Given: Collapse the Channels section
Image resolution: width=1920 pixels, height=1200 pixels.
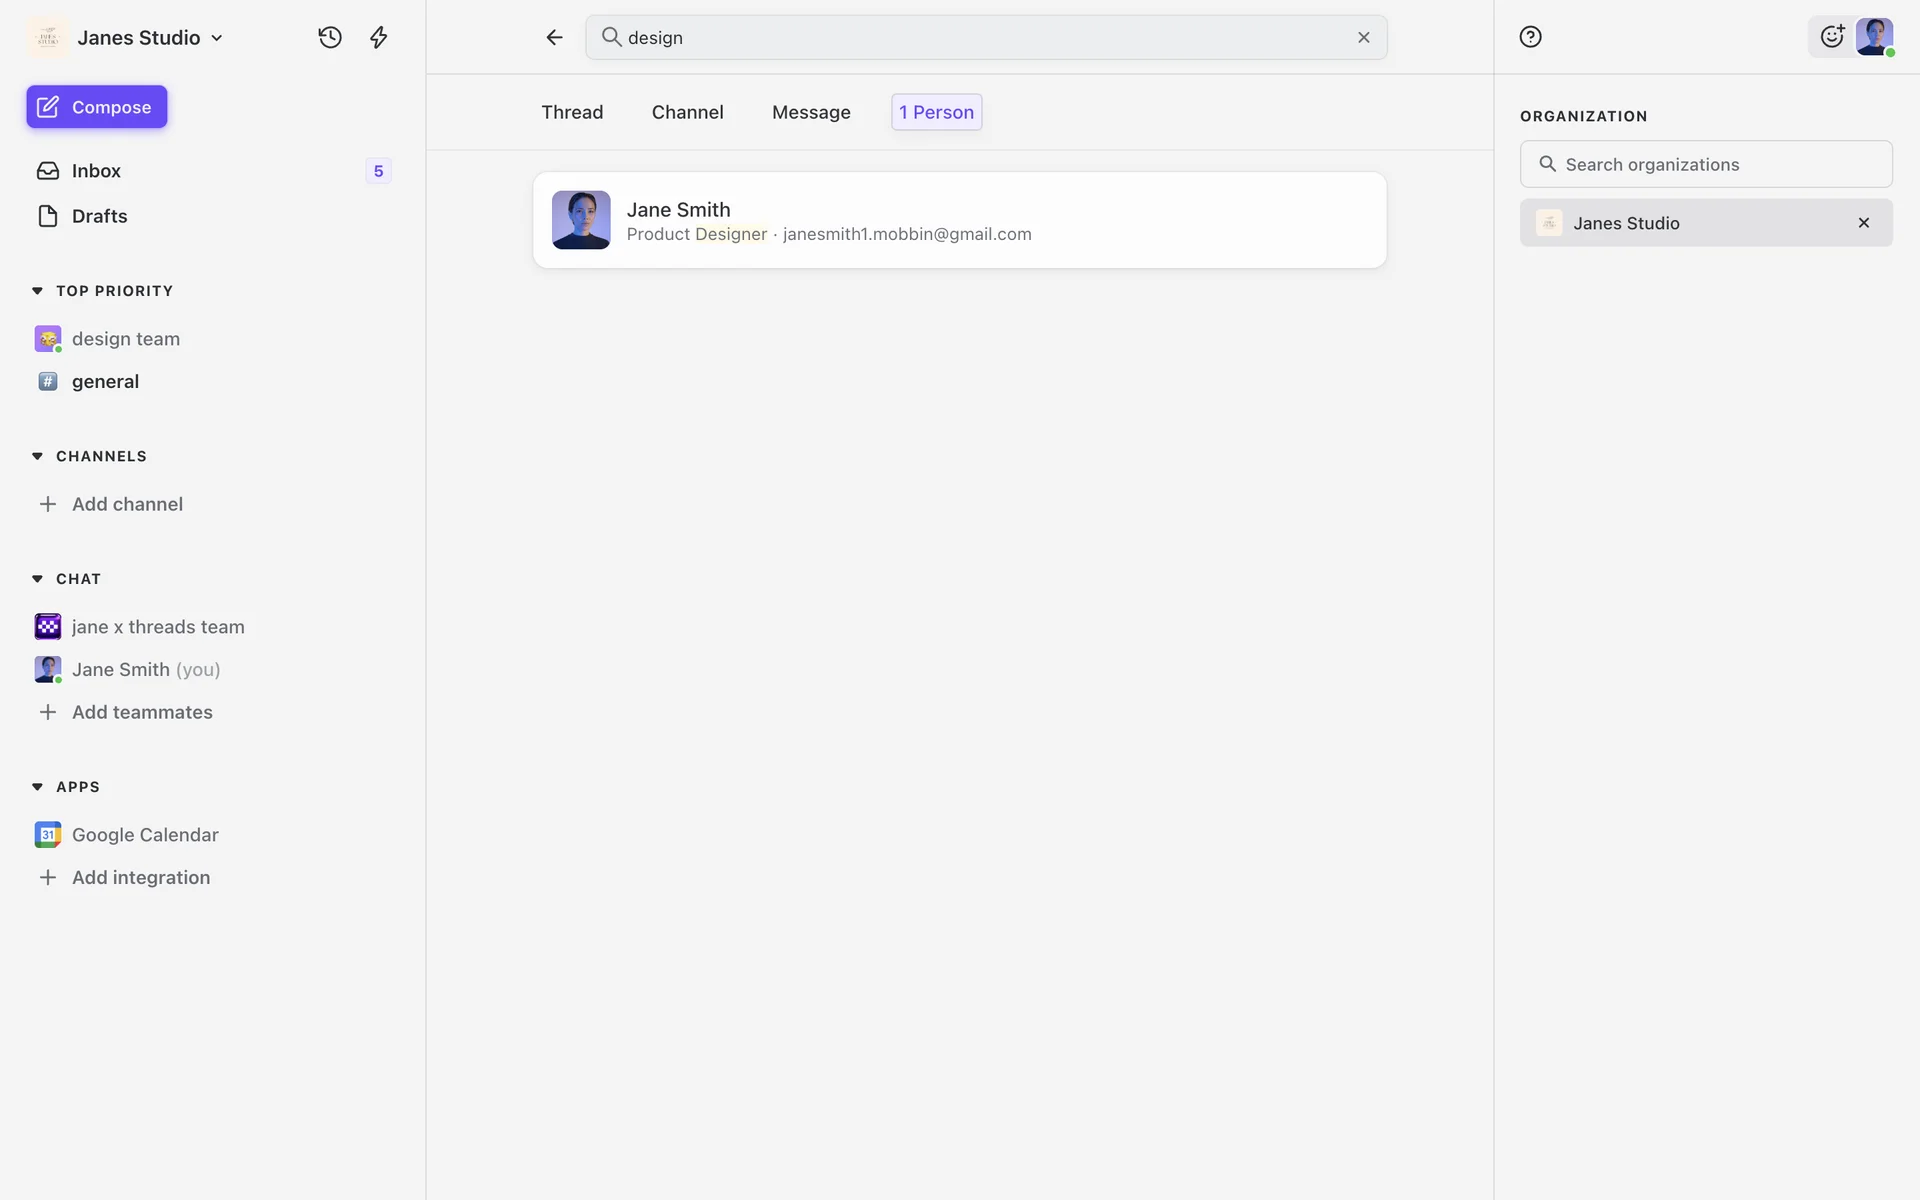Looking at the screenshot, I should coord(38,456).
